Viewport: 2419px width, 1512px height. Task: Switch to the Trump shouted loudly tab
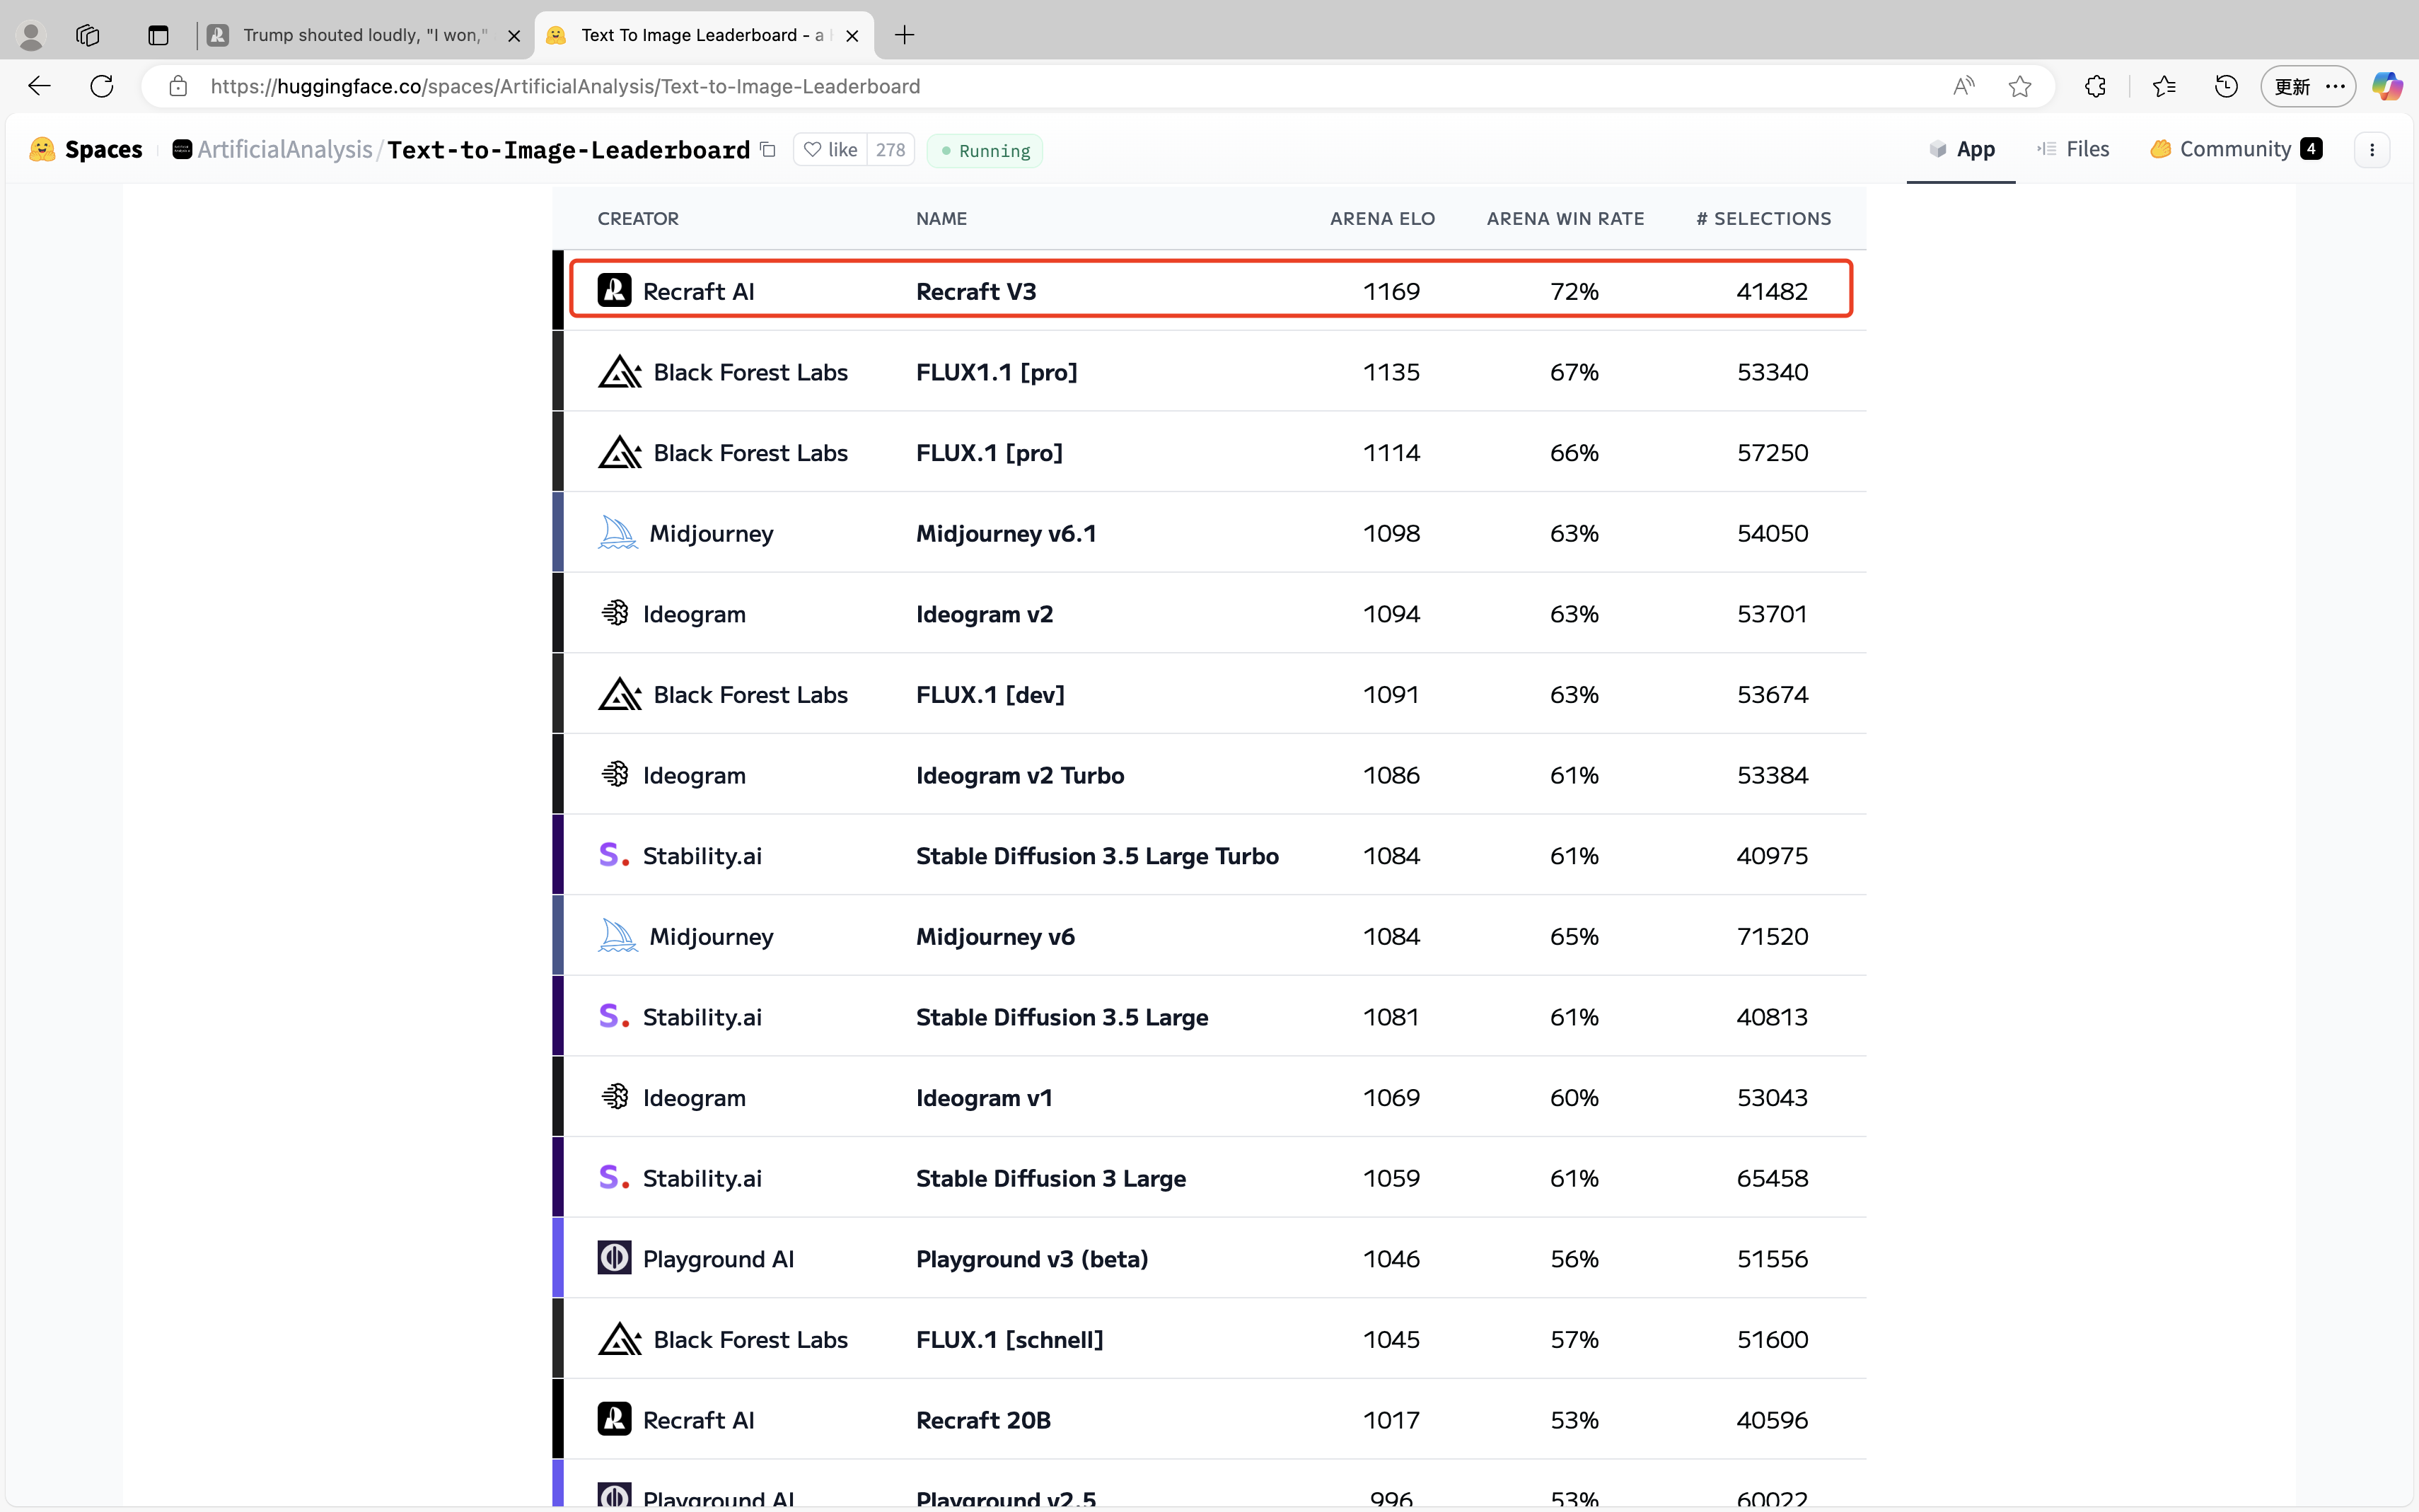[365, 35]
